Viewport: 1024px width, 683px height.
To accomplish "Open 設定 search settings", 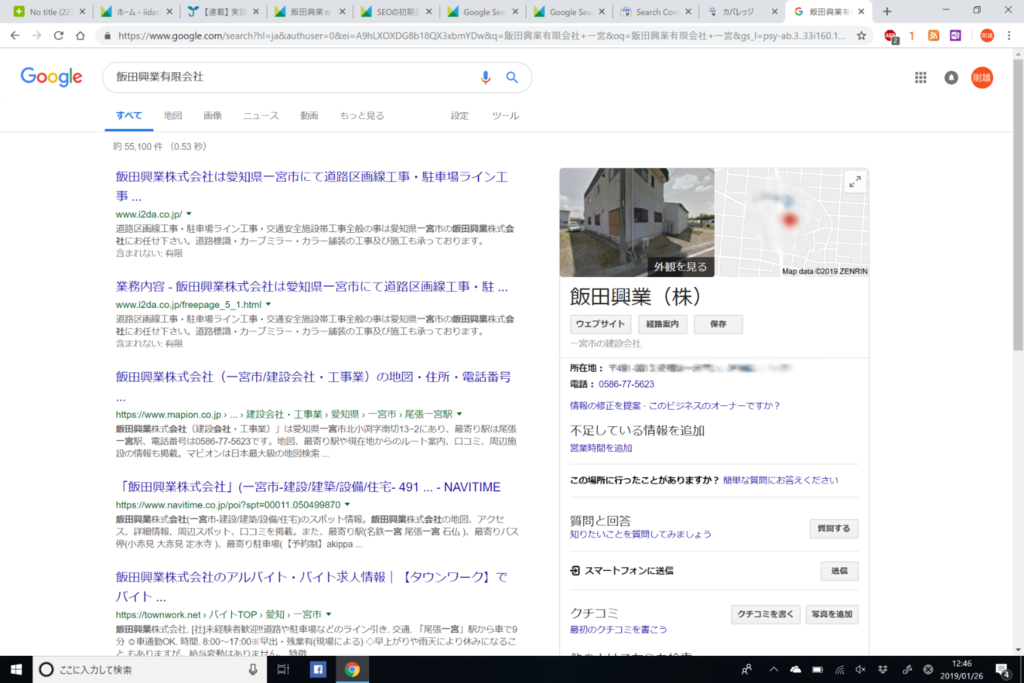I will (459, 116).
